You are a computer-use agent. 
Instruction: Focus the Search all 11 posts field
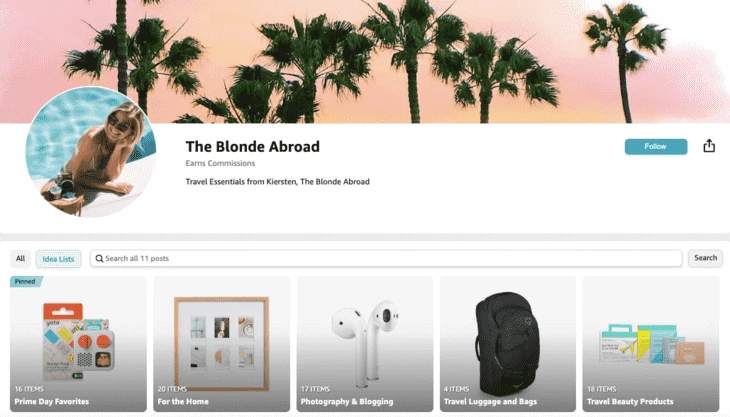386,258
